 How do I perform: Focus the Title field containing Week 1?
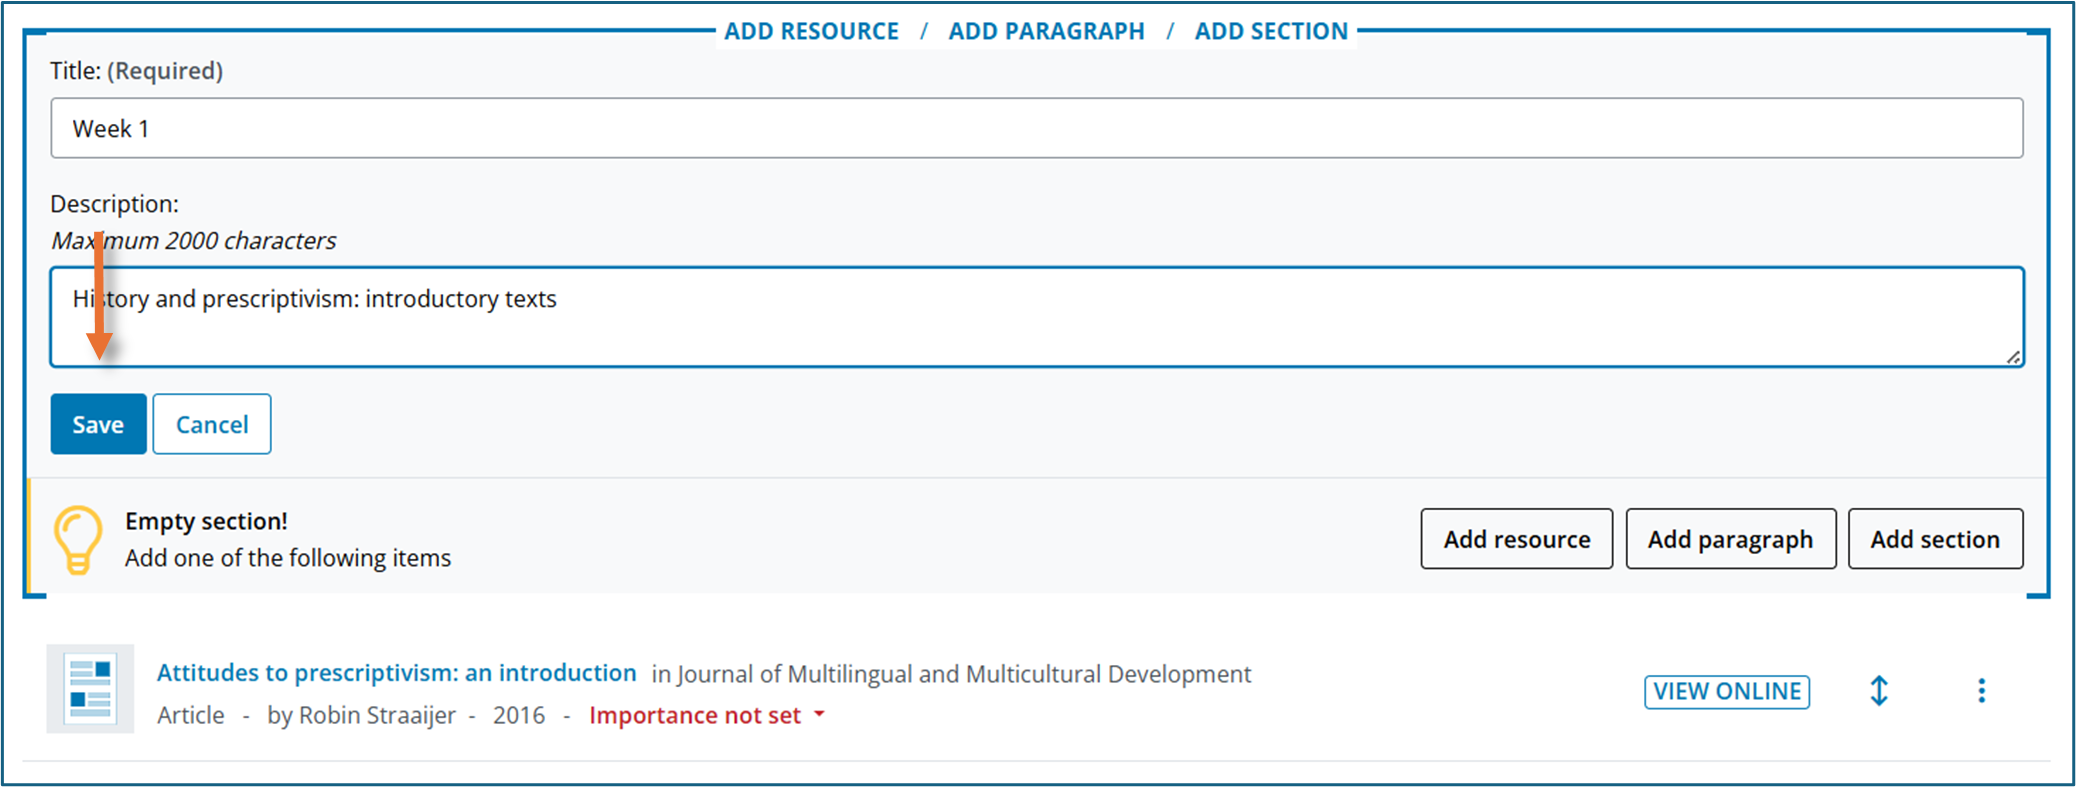pyautogui.click(x=1037, y=128)
